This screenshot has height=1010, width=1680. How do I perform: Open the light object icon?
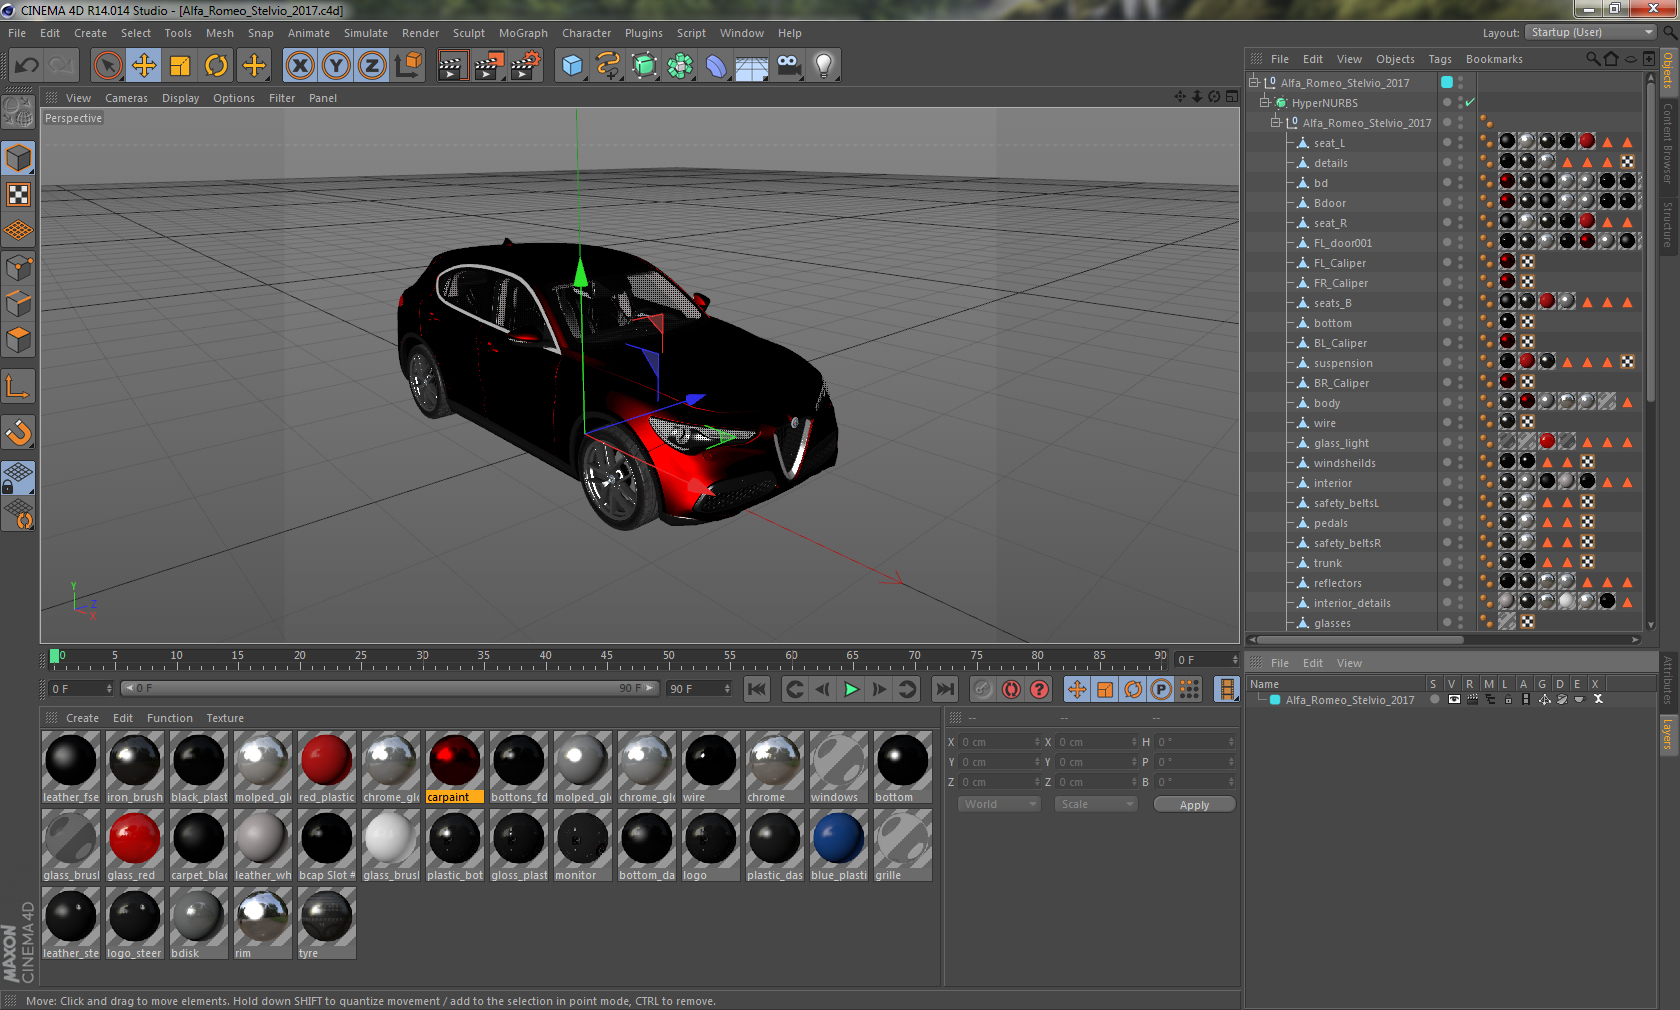pos(823,66)
